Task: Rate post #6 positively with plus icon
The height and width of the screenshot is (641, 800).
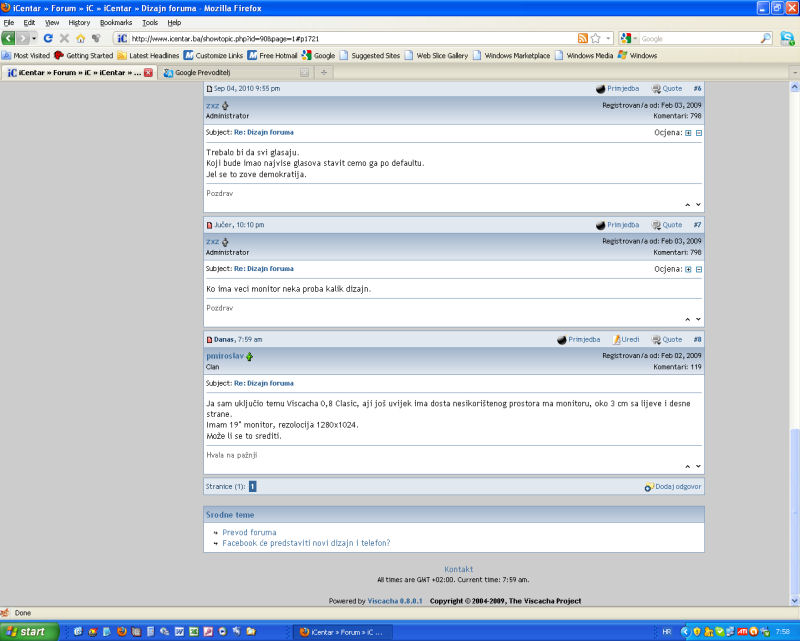Action: coord(688,133)
